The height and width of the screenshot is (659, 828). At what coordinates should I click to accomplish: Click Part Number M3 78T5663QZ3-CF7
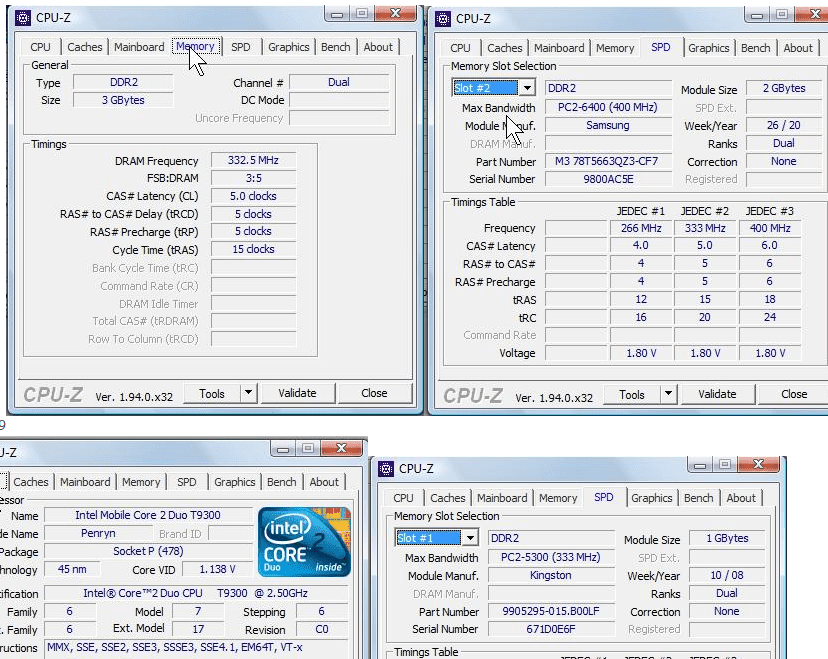click(x=608, y=161)
